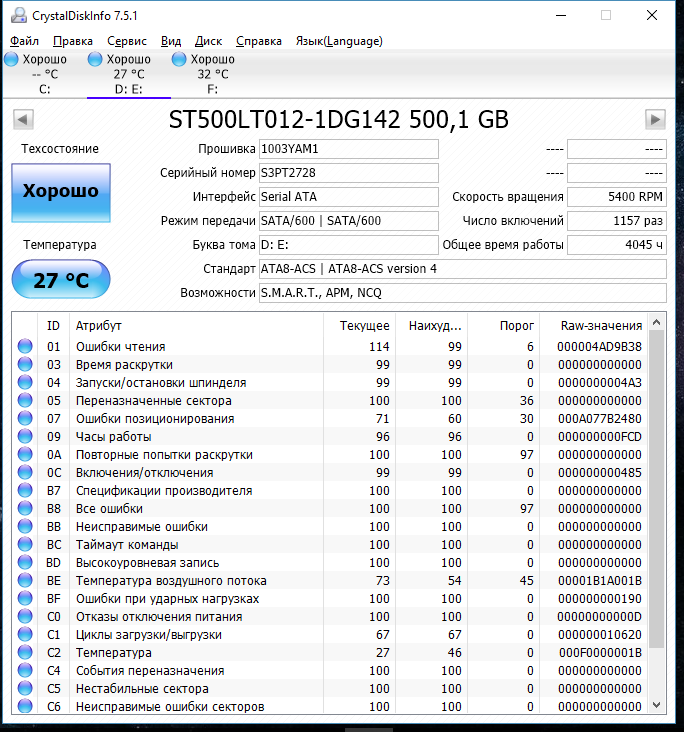This screenshot has height=732, width=684.
Task: Click the Прошивка field 1003YAM1
Action: tap(349, 149)
